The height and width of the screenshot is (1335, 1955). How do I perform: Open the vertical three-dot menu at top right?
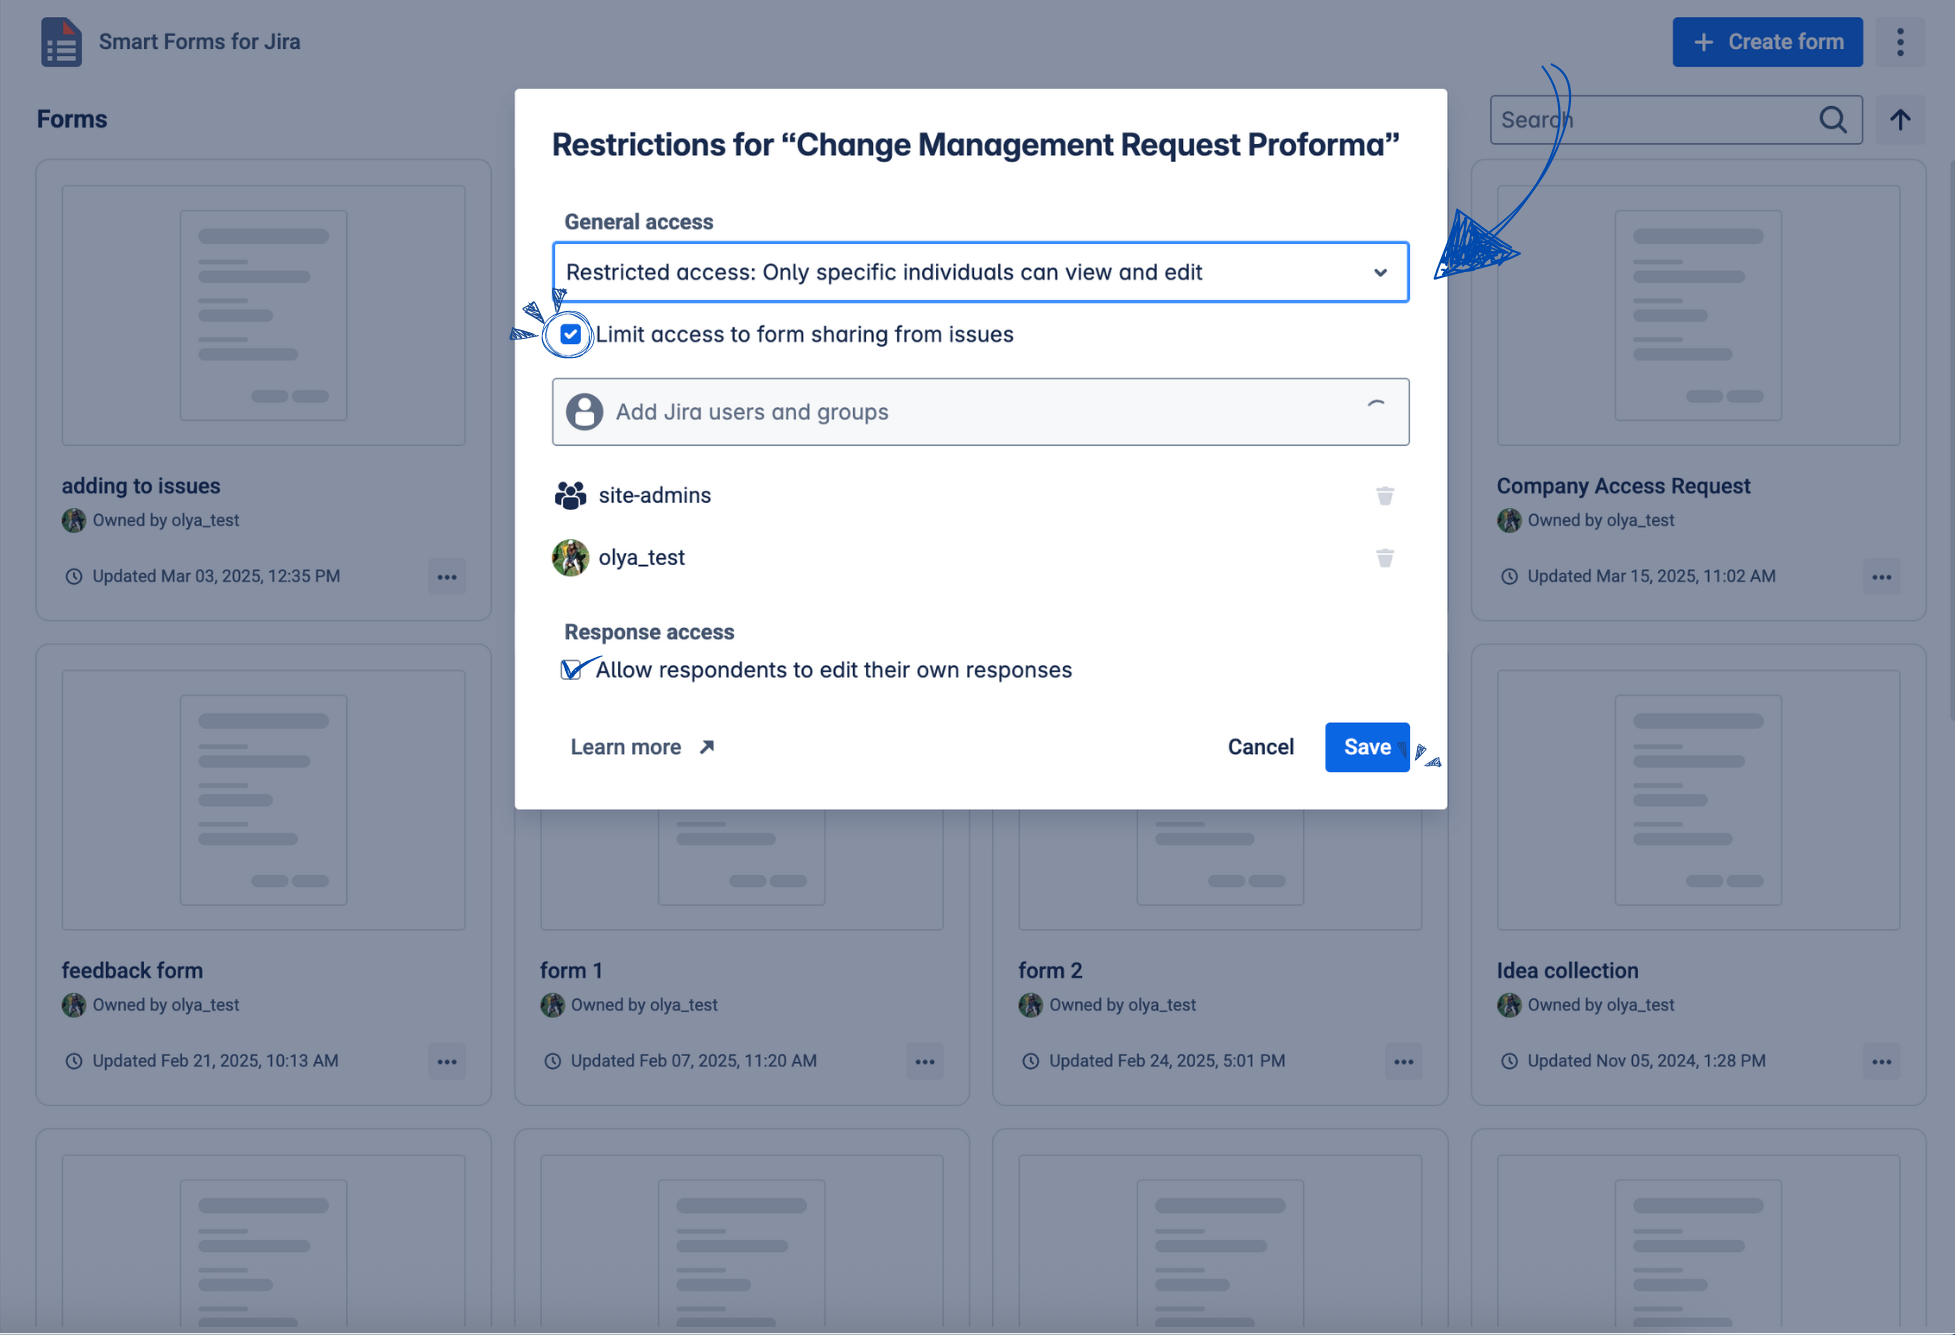click(x=1900, y=42)
